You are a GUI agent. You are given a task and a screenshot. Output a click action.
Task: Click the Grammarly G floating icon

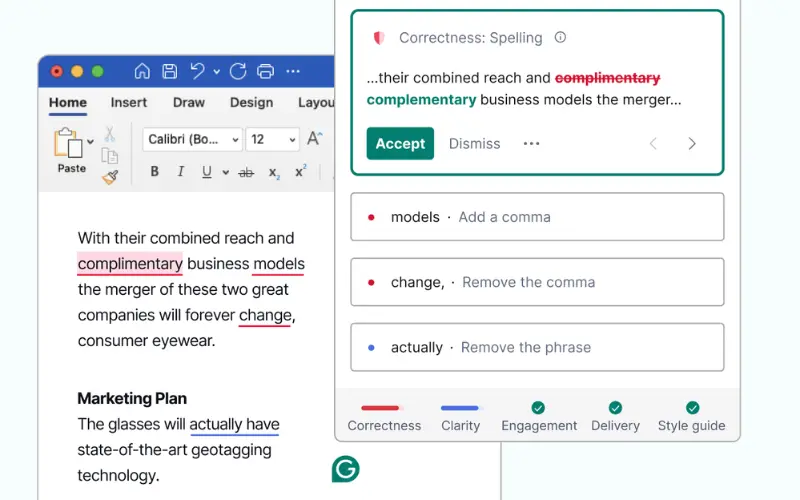(x=345, y=469)
